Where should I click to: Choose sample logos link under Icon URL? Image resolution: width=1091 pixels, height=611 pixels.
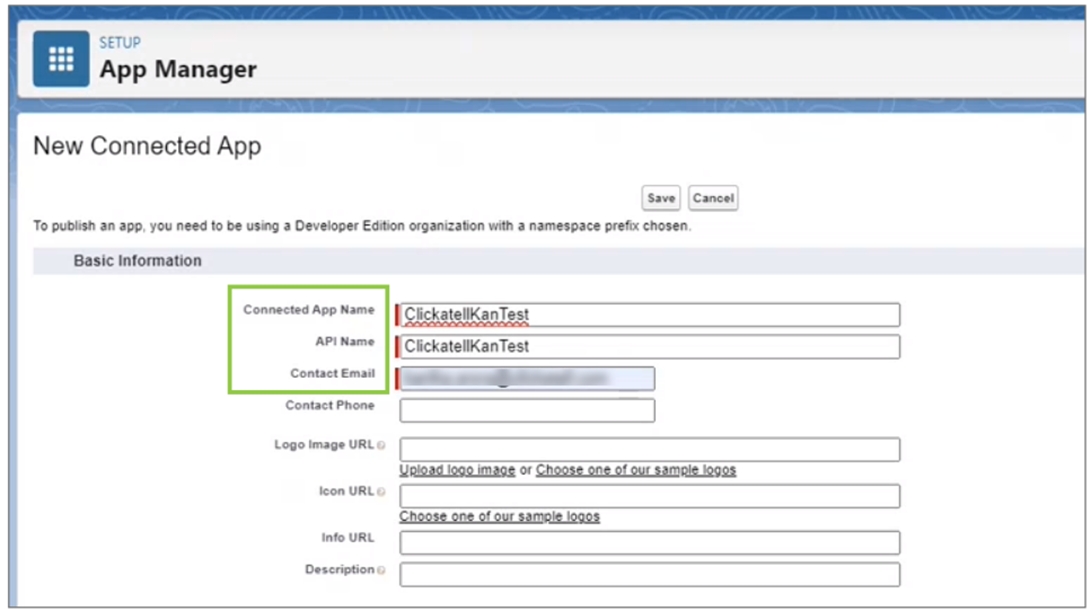click(499, 517)
